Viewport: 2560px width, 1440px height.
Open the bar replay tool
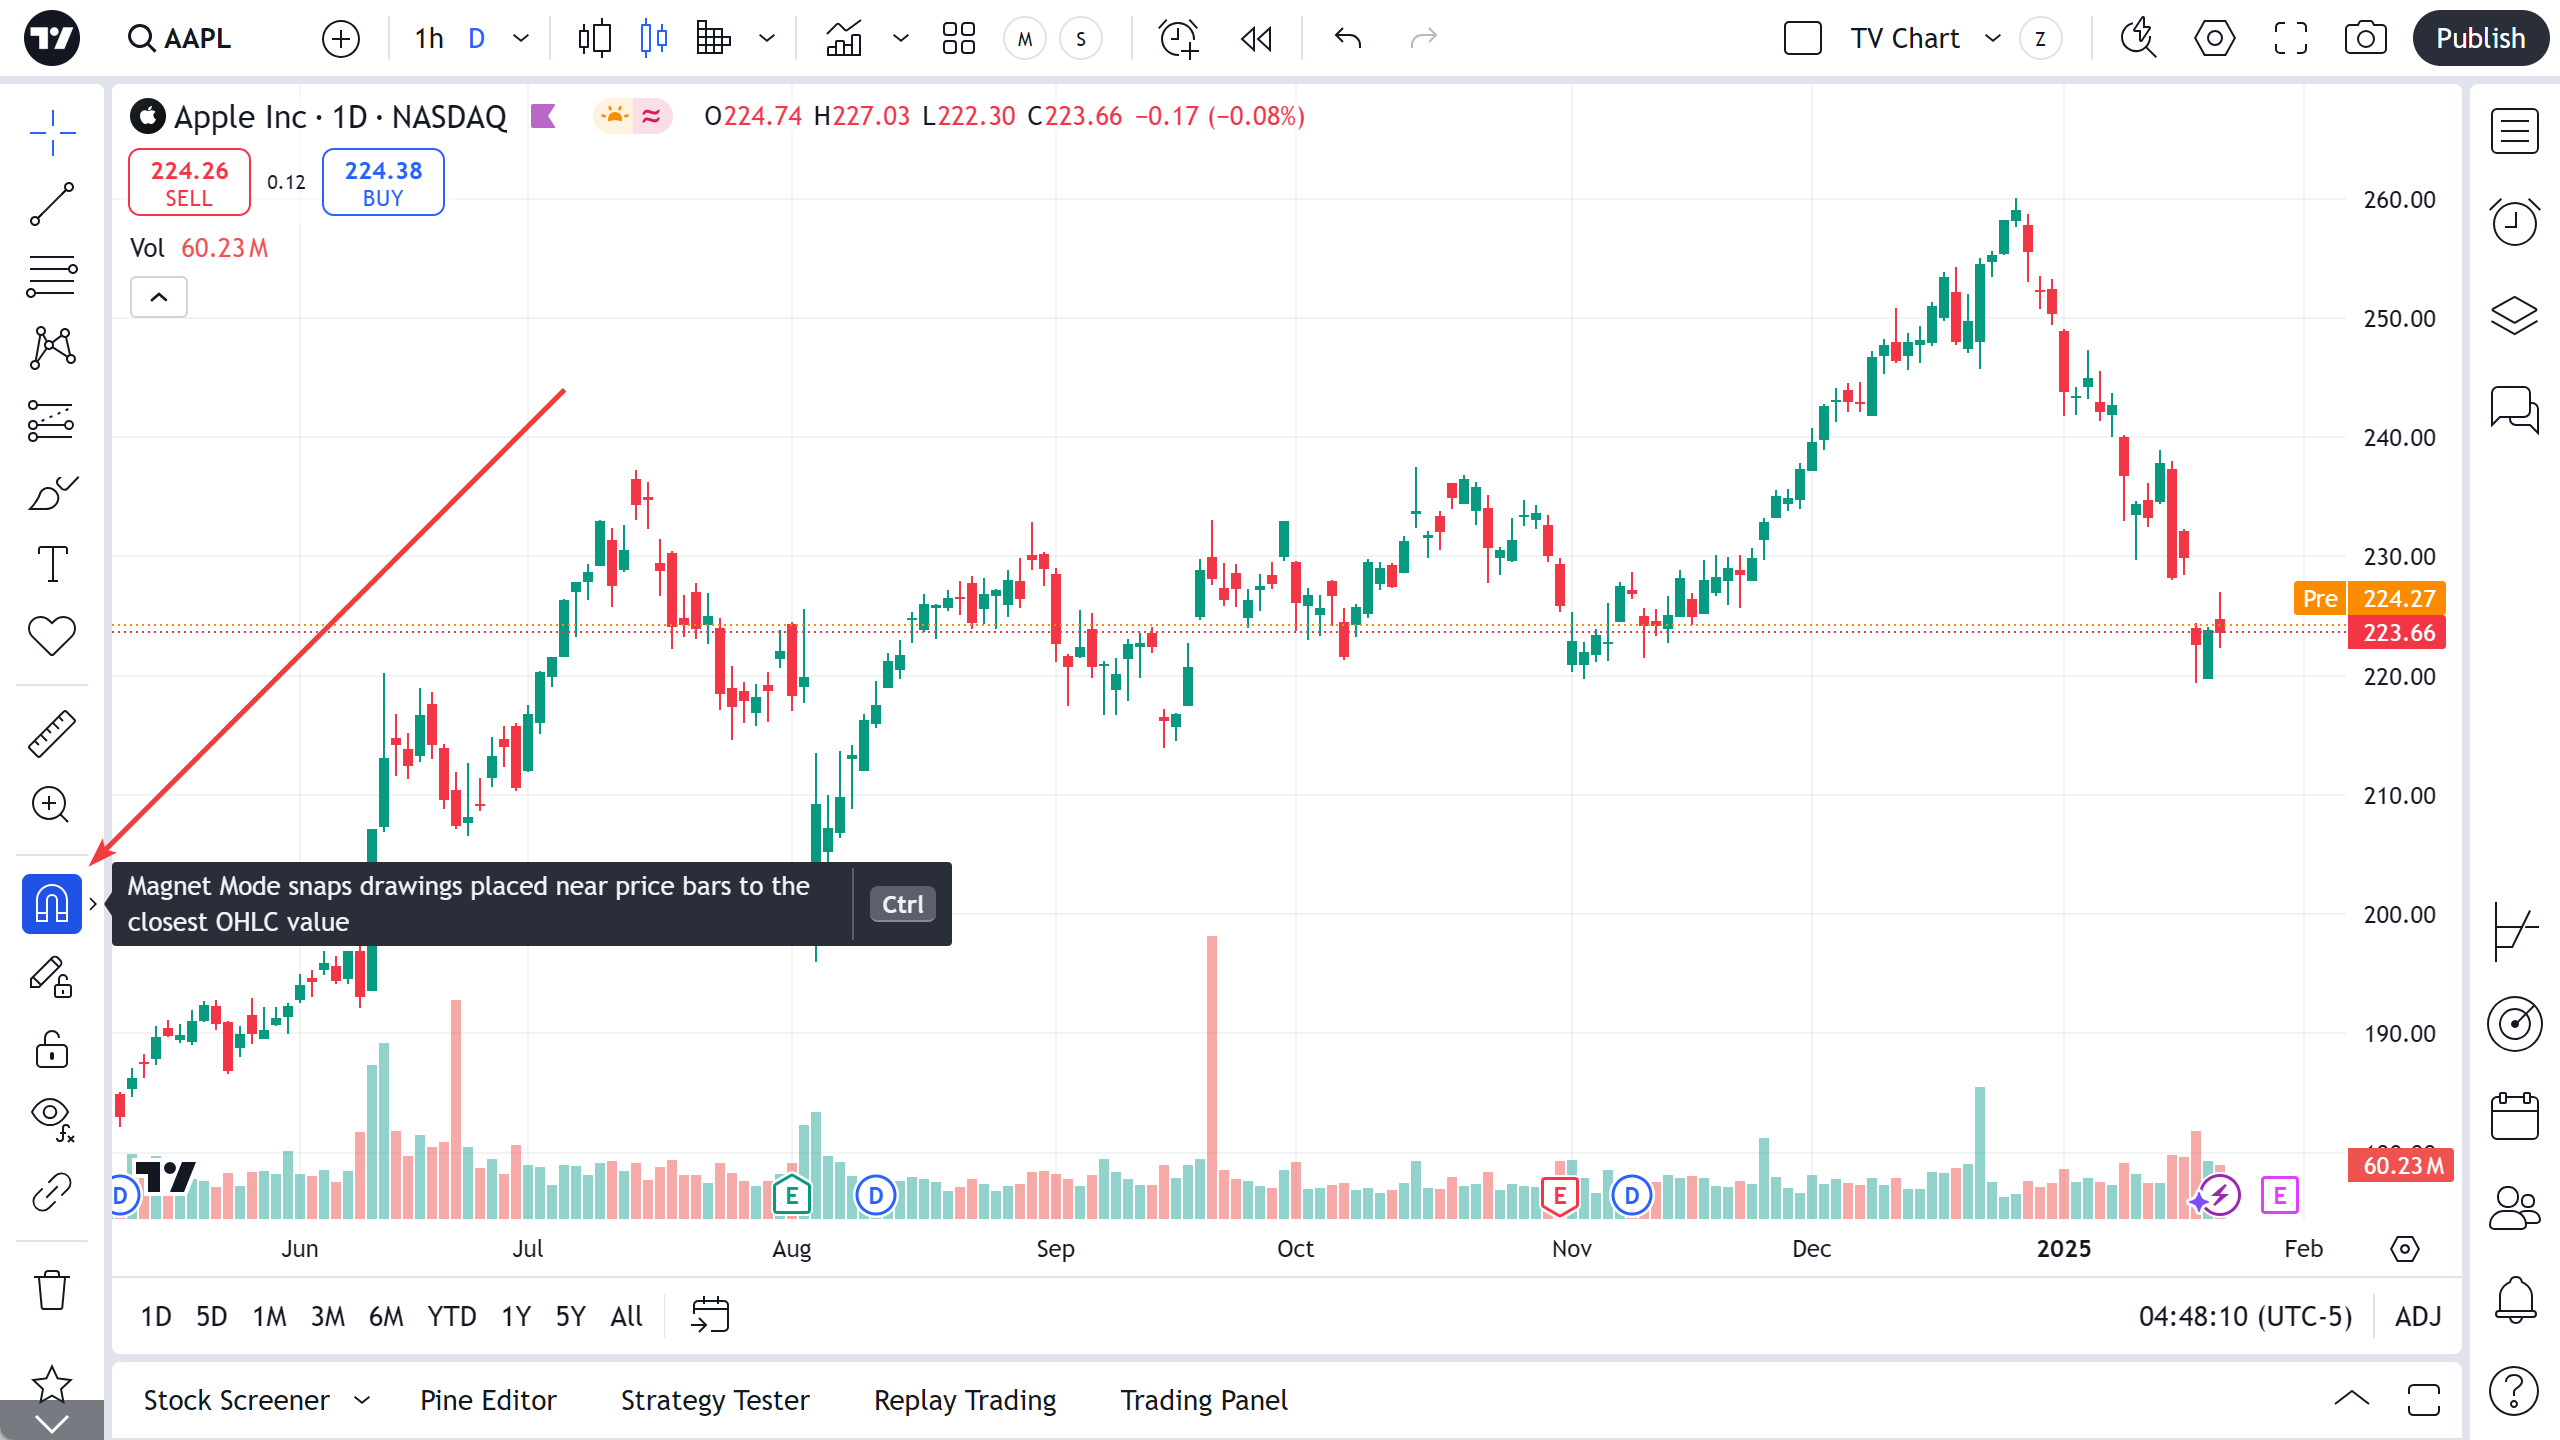point(1256,39)
